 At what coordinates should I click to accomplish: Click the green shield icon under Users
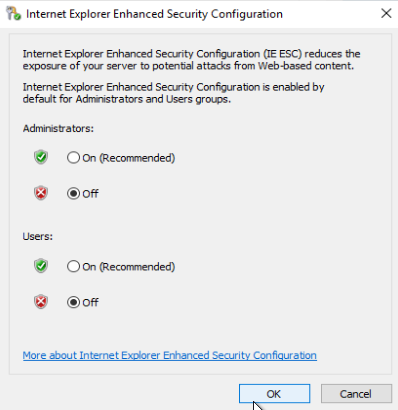click(41, 266)
